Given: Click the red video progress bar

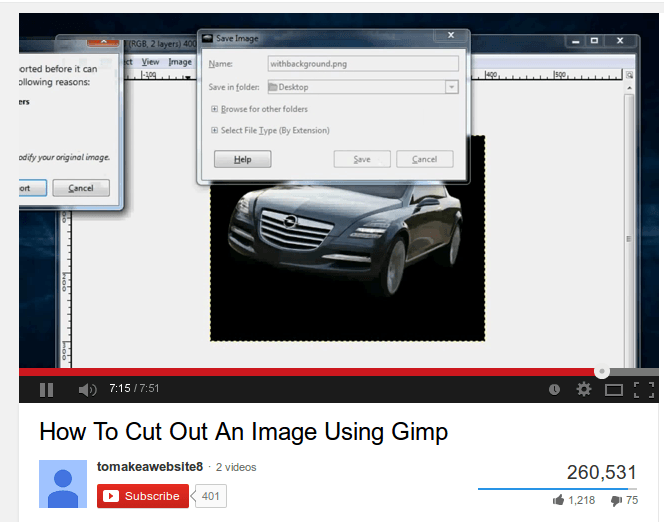Looking at the screenshot, I should (x=300, y=371).
